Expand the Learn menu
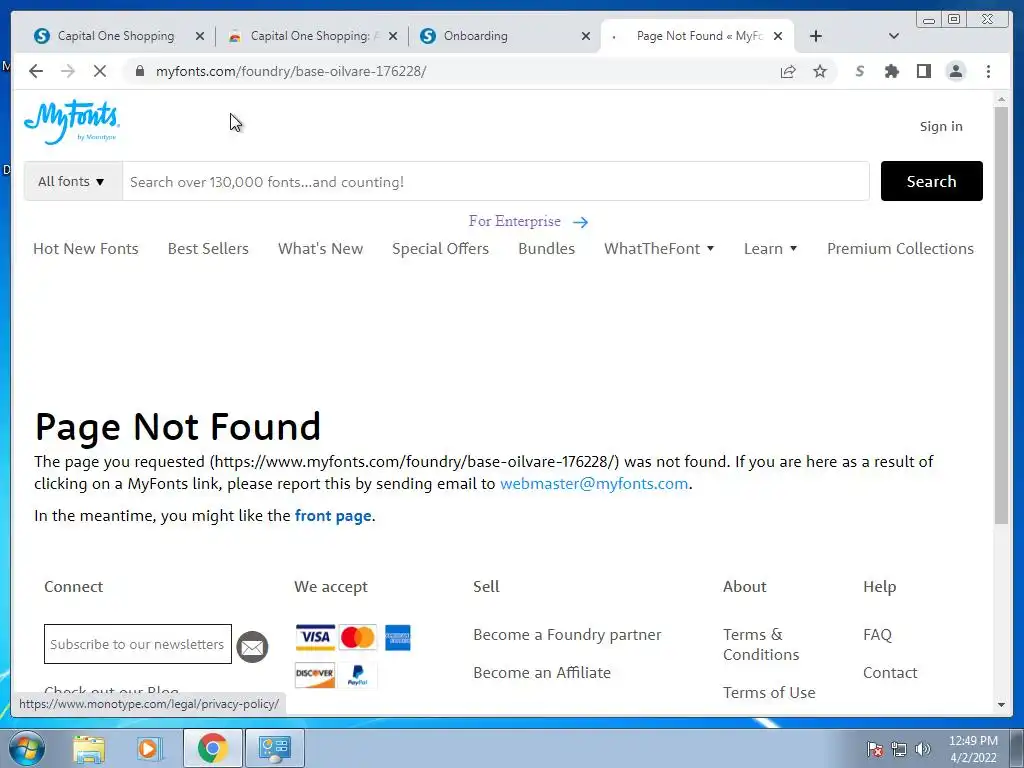The image size is (1024, 768). [x=771, y=249]
